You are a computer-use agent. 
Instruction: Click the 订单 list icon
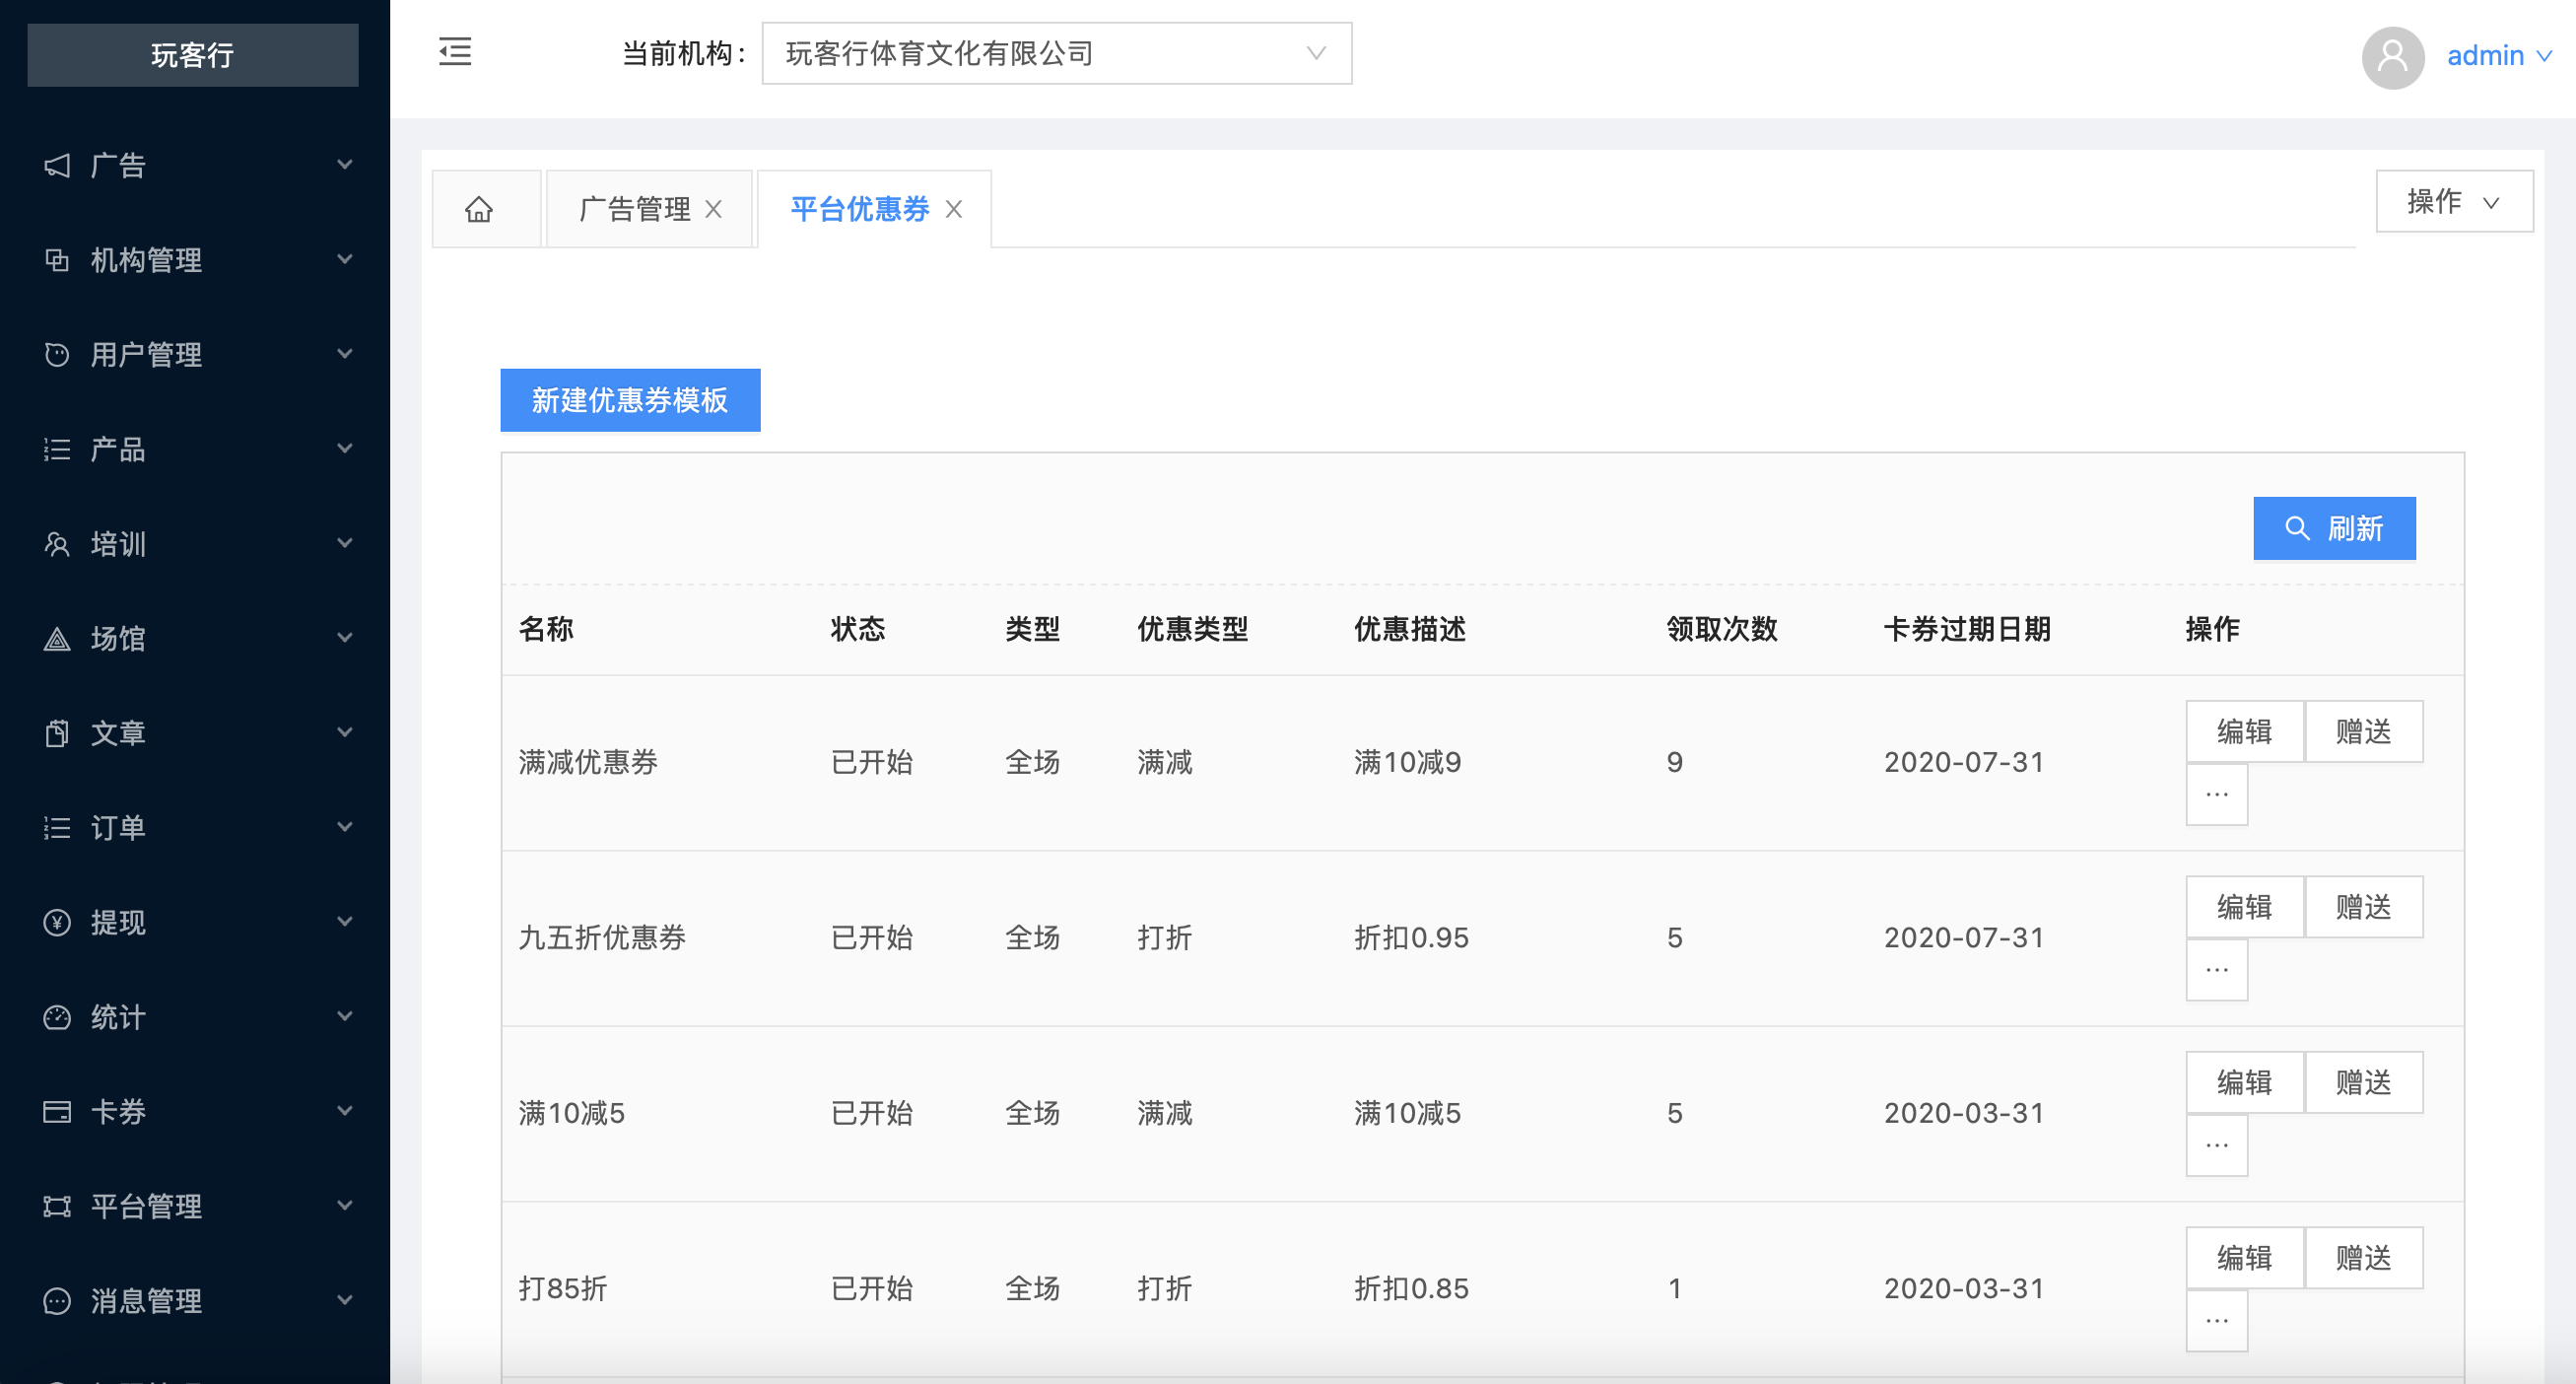tap(57, 828)
